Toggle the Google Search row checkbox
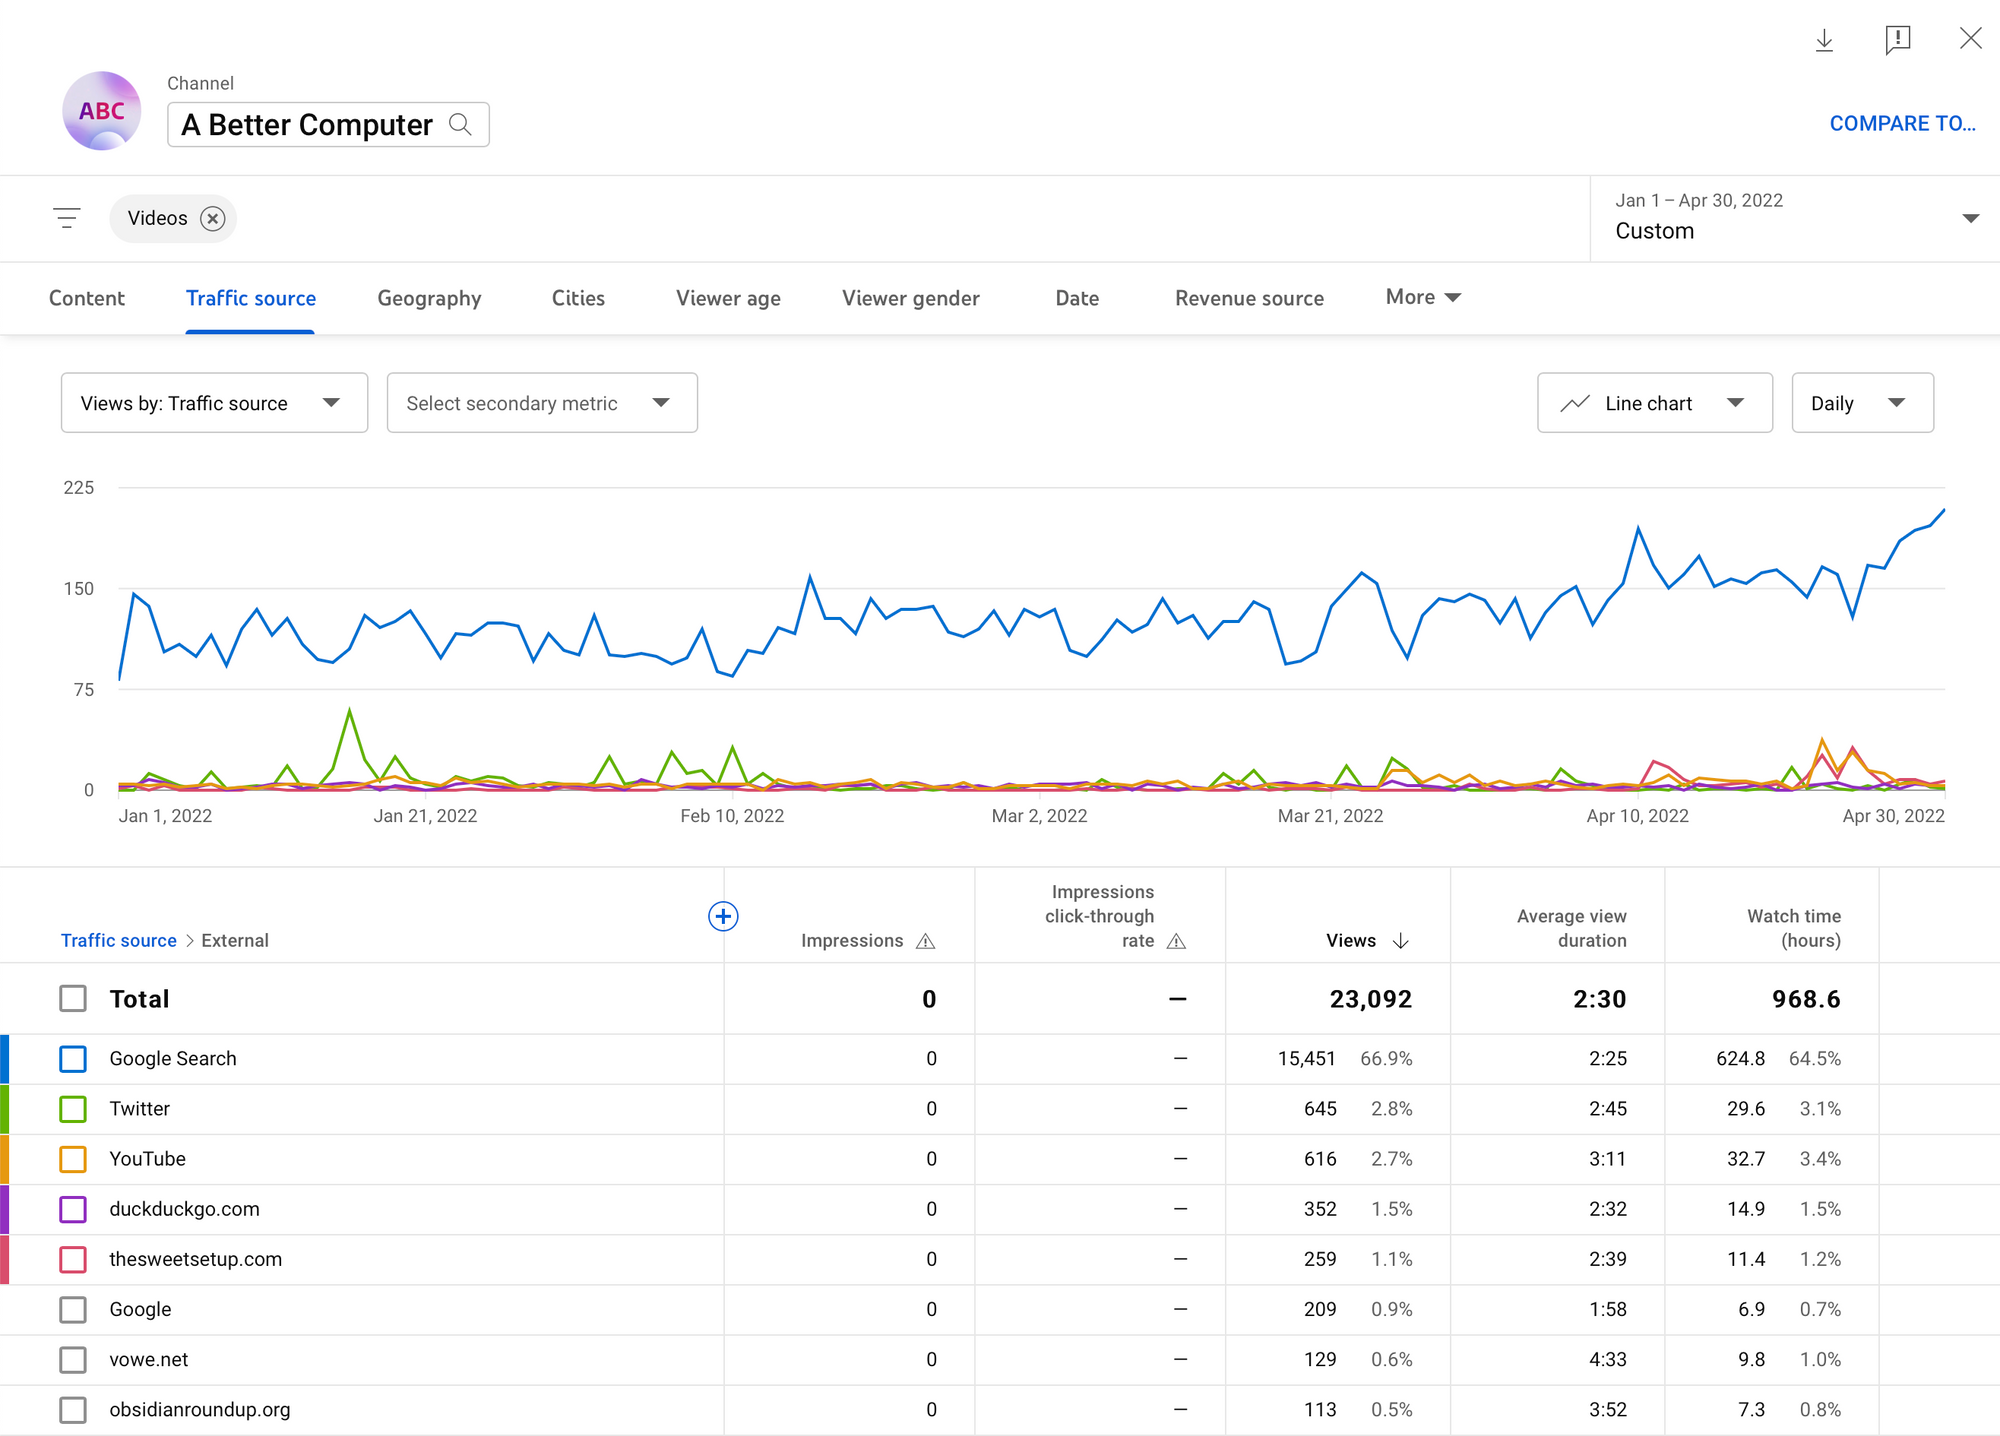Viewport: 2000px width, 1436px height. (x=73, y=1059)
